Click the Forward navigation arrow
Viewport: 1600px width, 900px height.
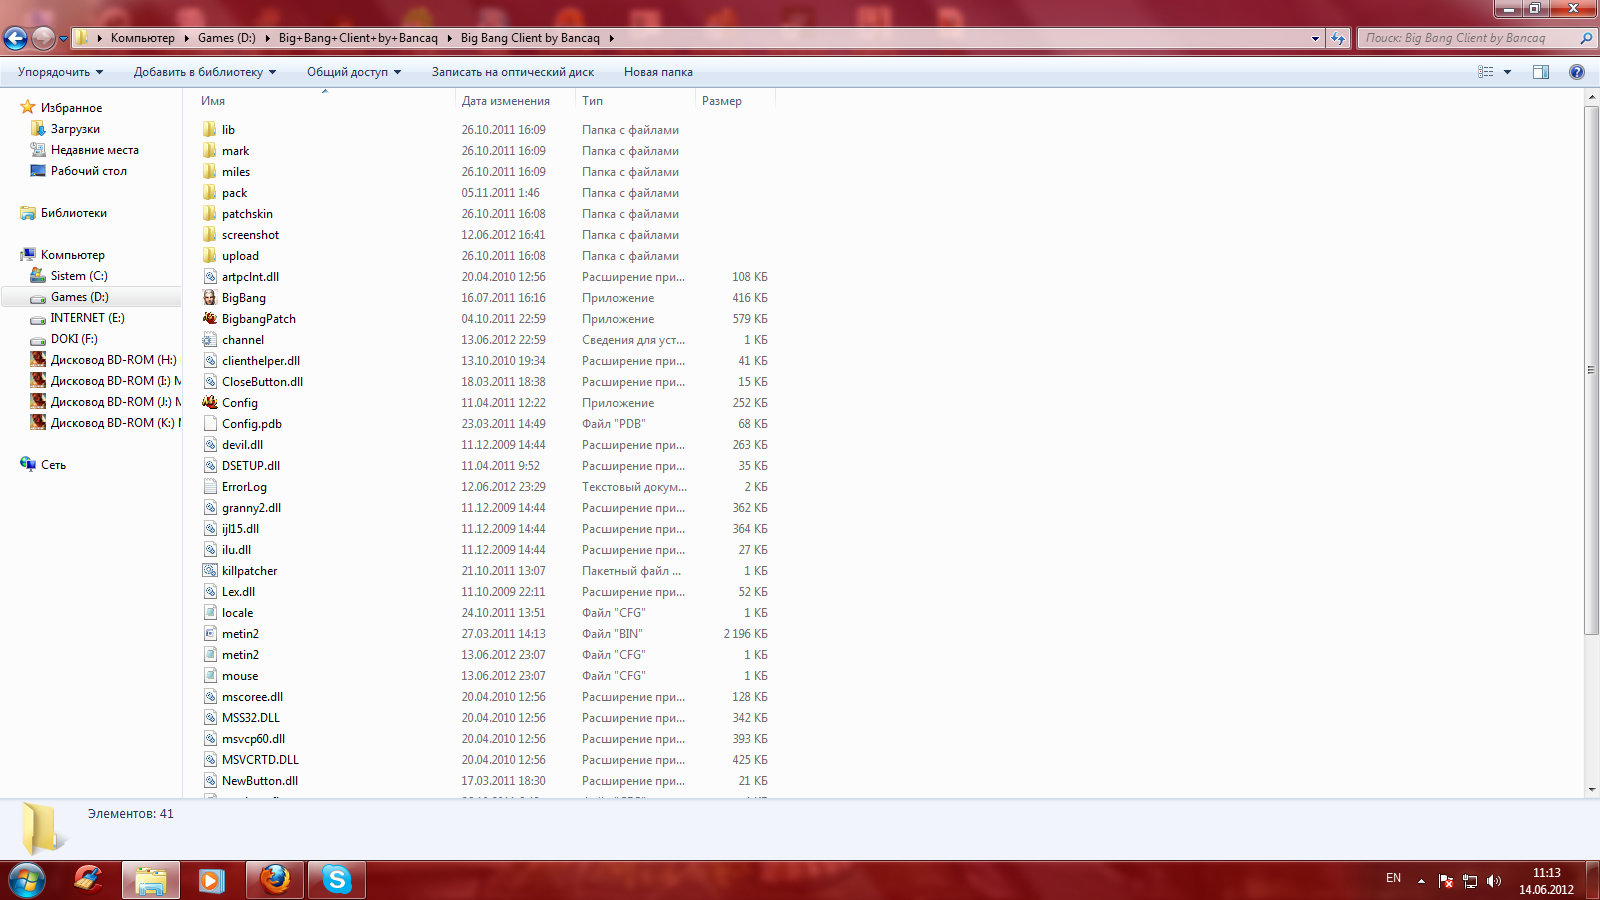[x=43, y=38]
